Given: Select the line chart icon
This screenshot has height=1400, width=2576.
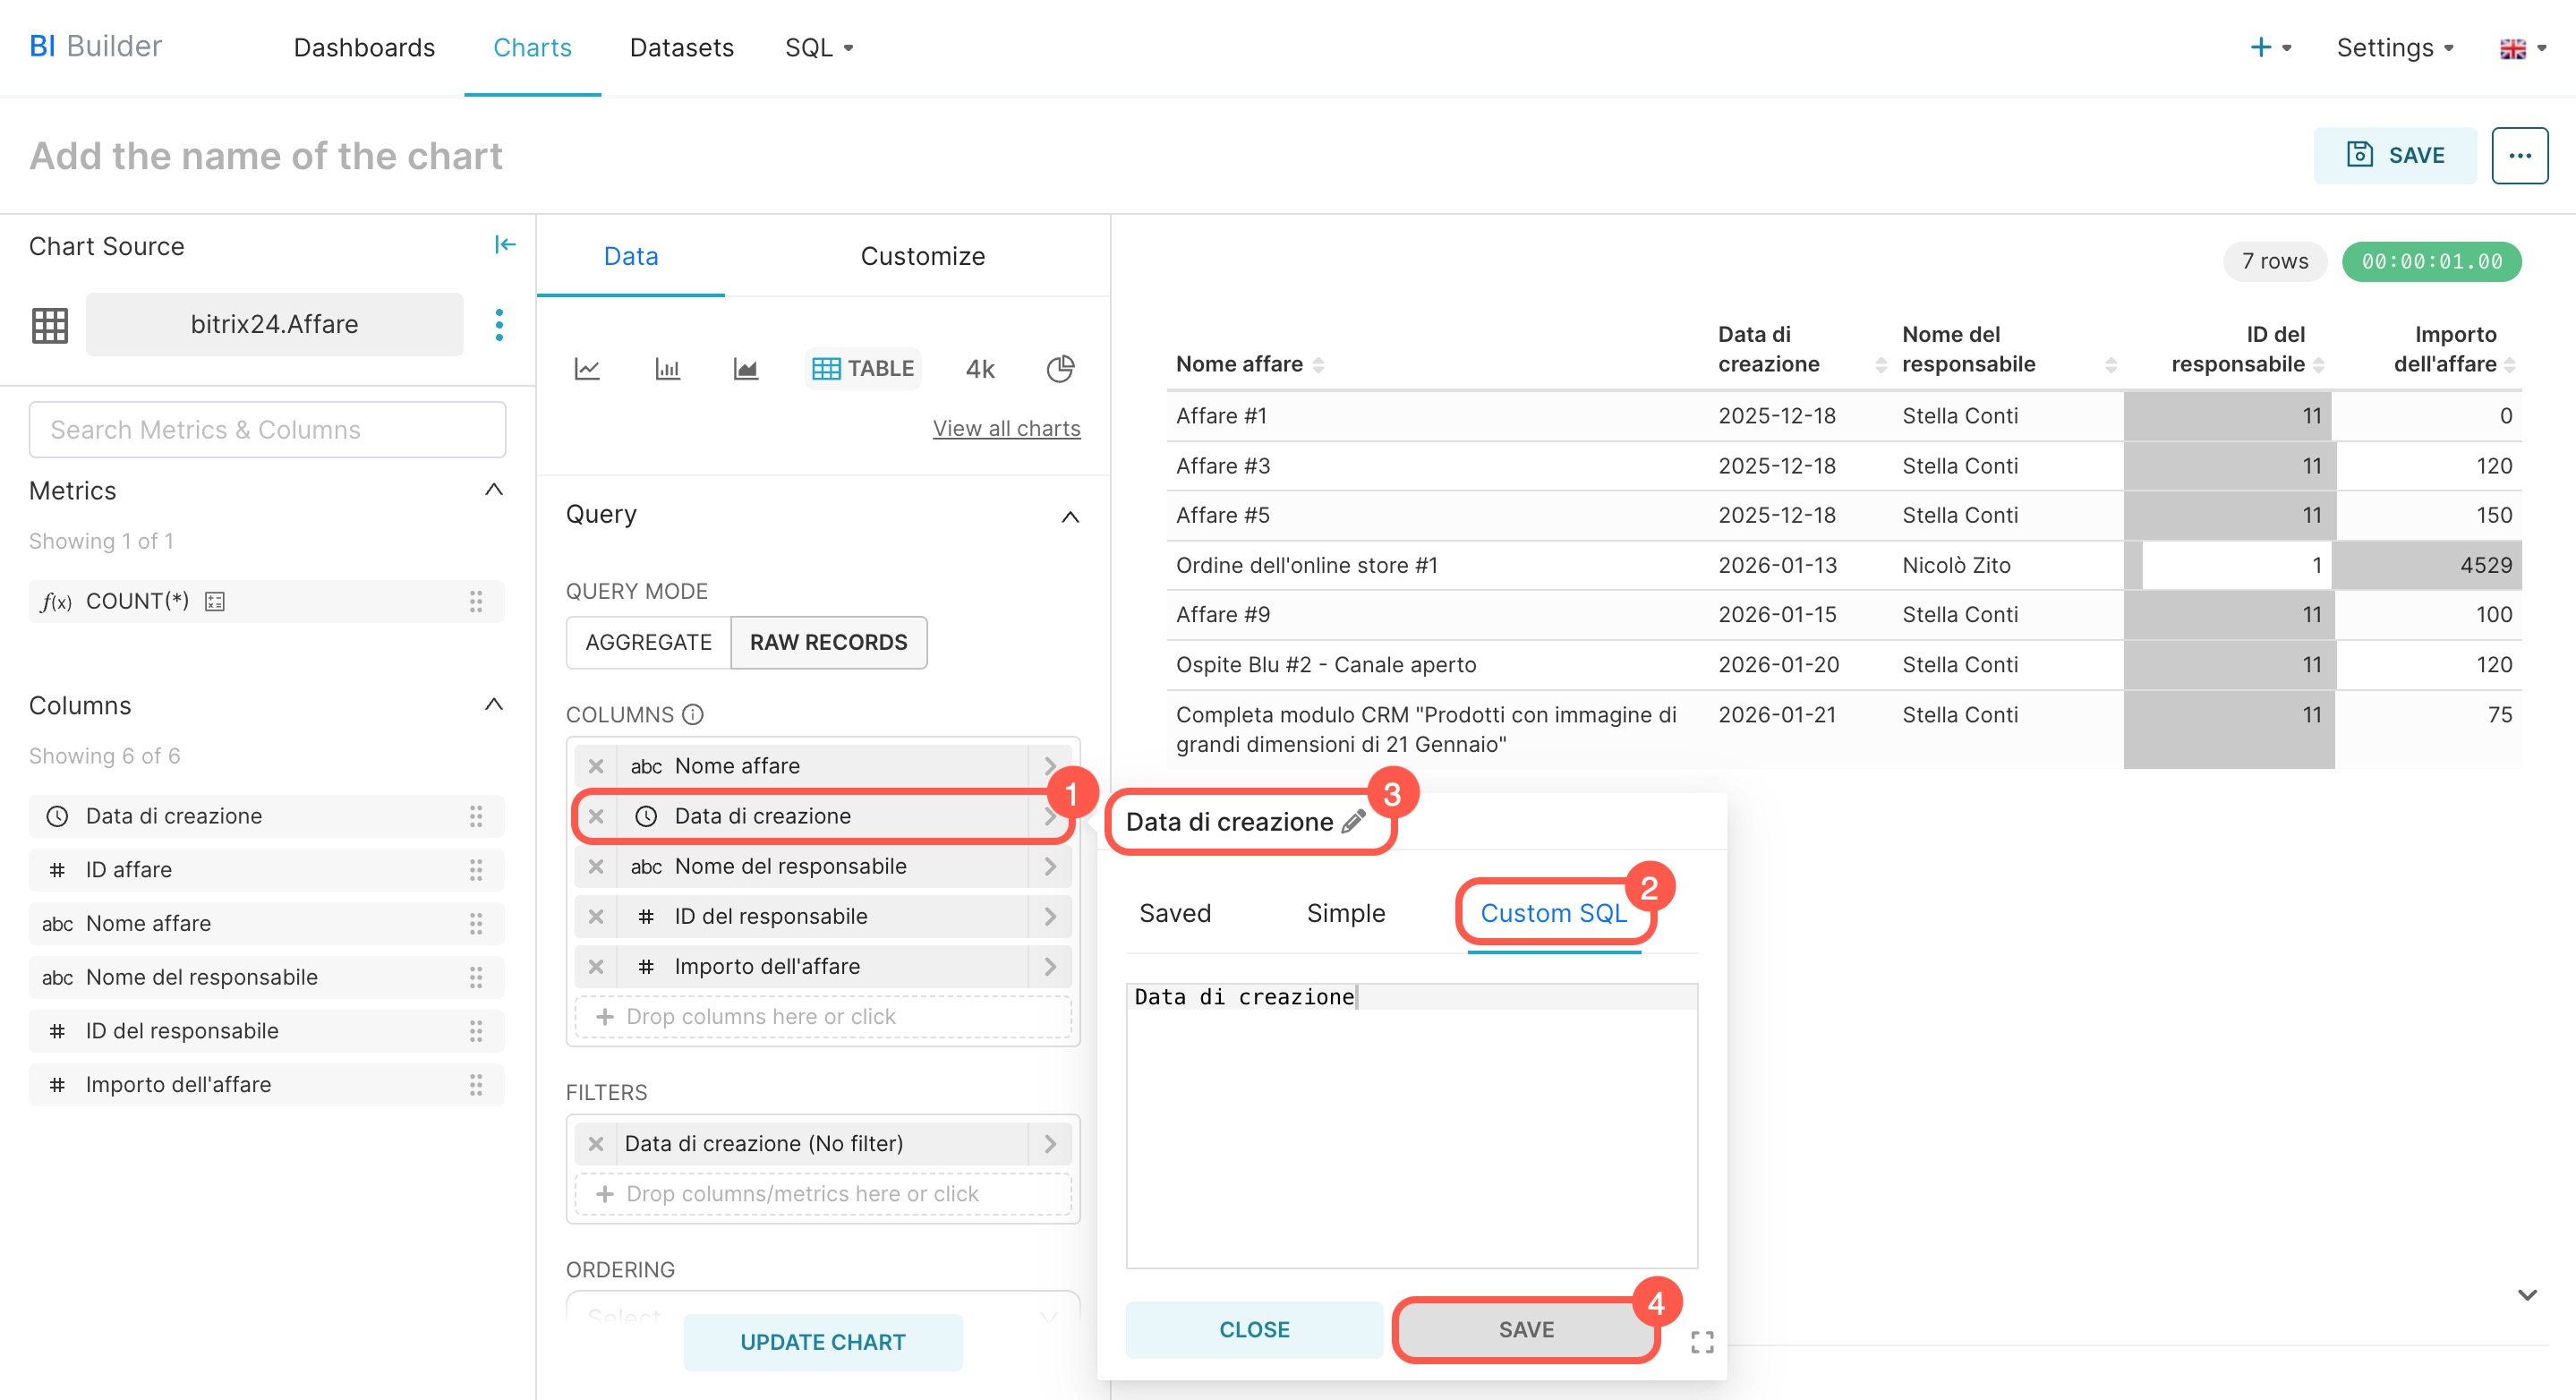Looking at the screenshot, I should pyautogui.click(x=587, y=369).
